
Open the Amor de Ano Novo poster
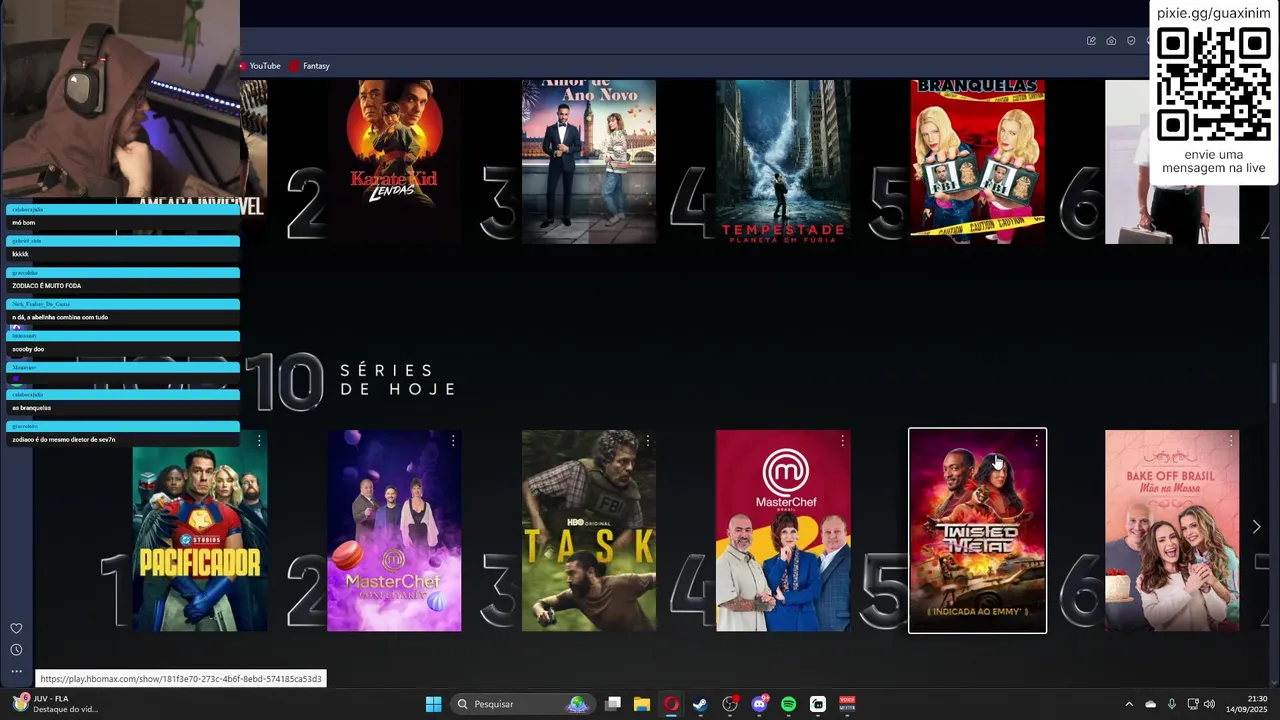(x=589, y=162)
